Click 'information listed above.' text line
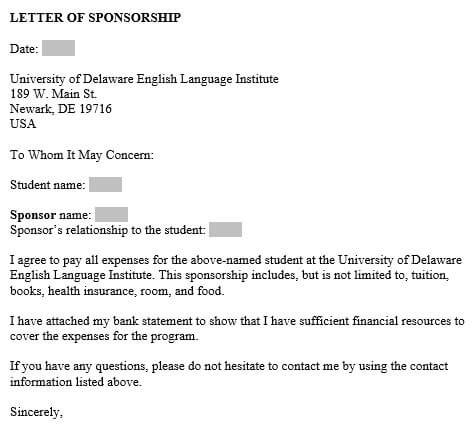Image resolution: width=475 pixels, height=433 pixels. click(76, 382)
